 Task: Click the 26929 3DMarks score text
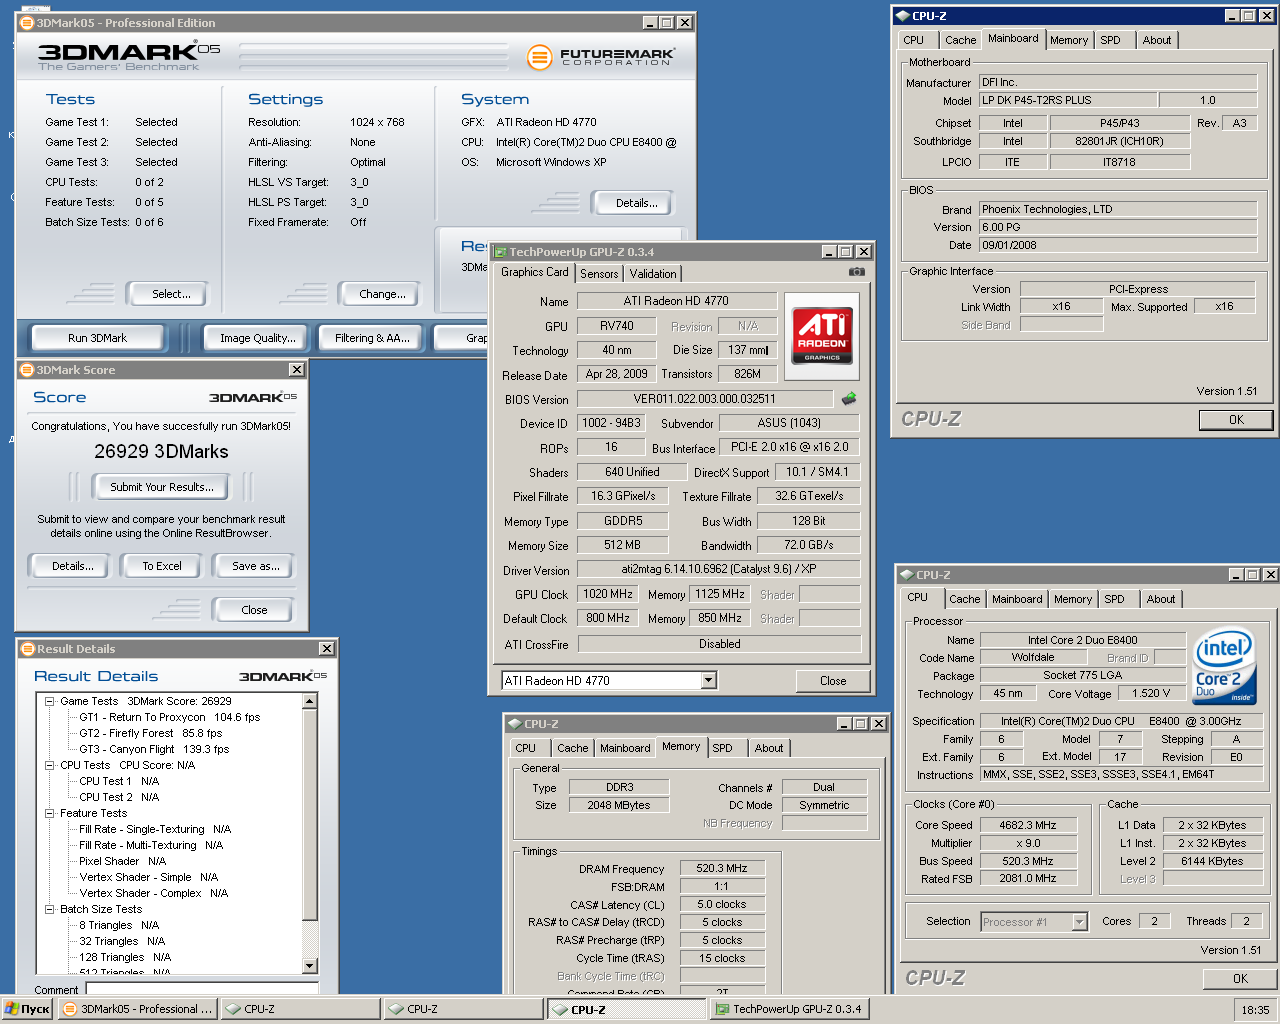[161, 452]
